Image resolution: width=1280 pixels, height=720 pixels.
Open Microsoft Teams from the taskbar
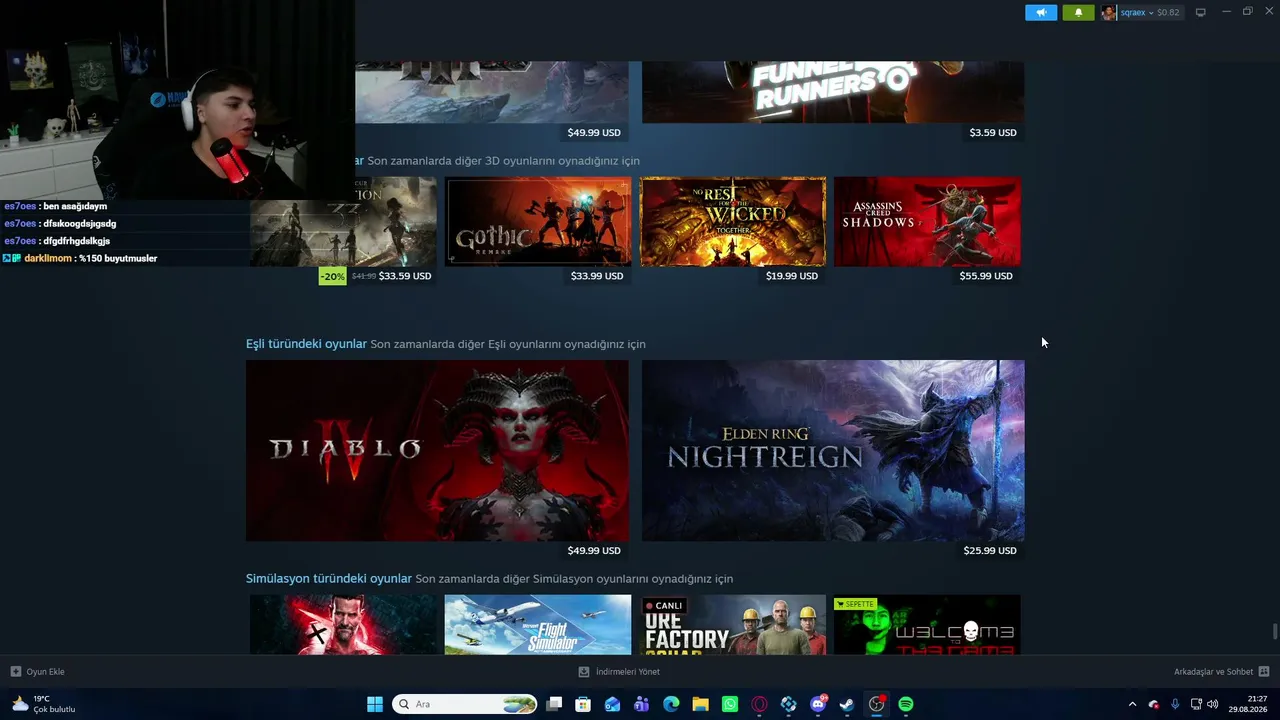641,705
